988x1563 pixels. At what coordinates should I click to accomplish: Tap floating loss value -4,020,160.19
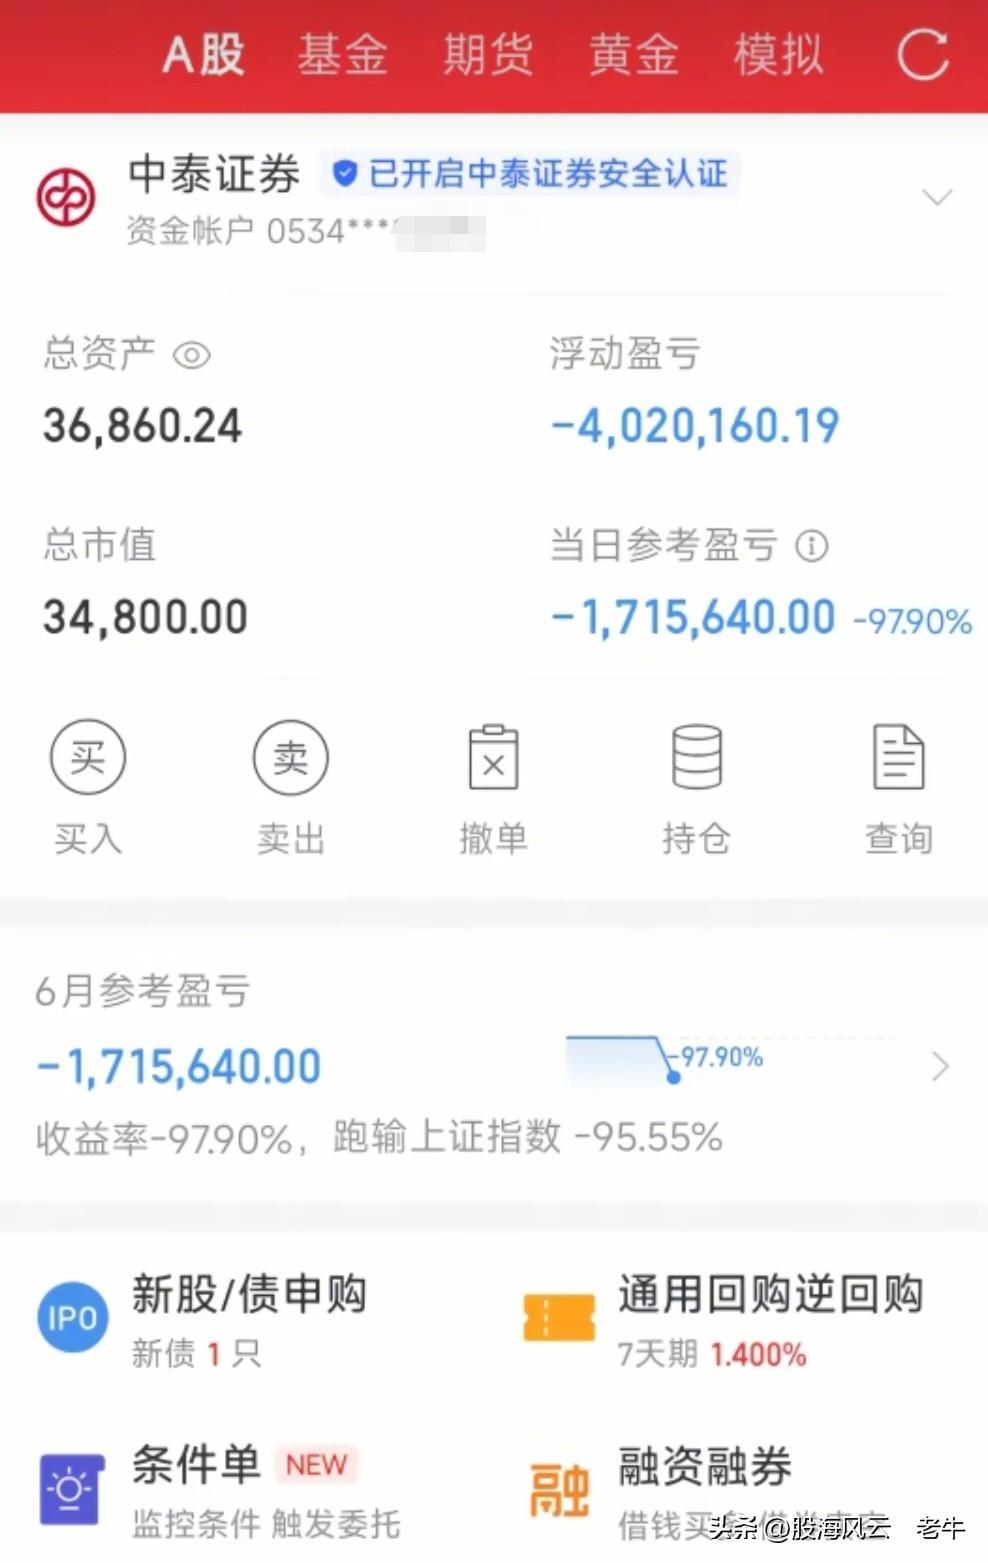point(696,426)
